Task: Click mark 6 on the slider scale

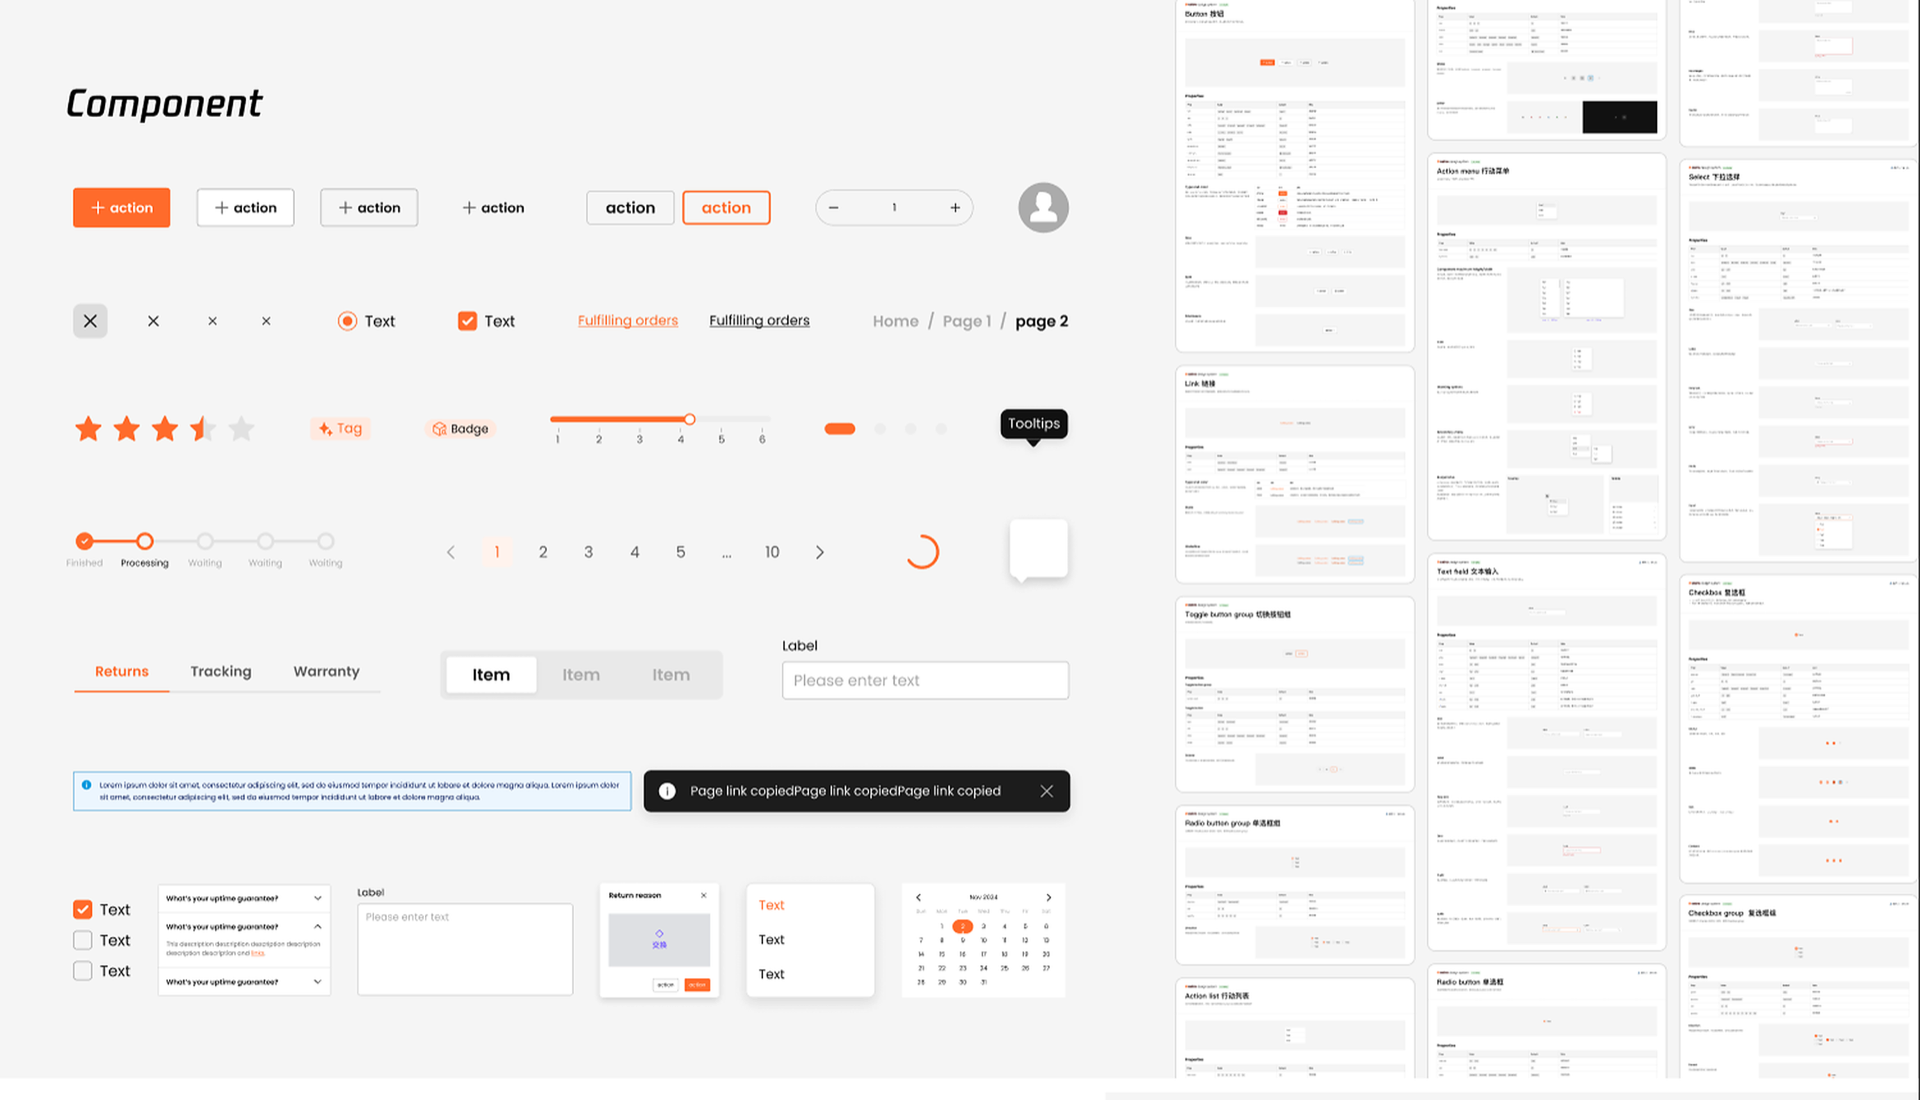Action: [762, 439]
